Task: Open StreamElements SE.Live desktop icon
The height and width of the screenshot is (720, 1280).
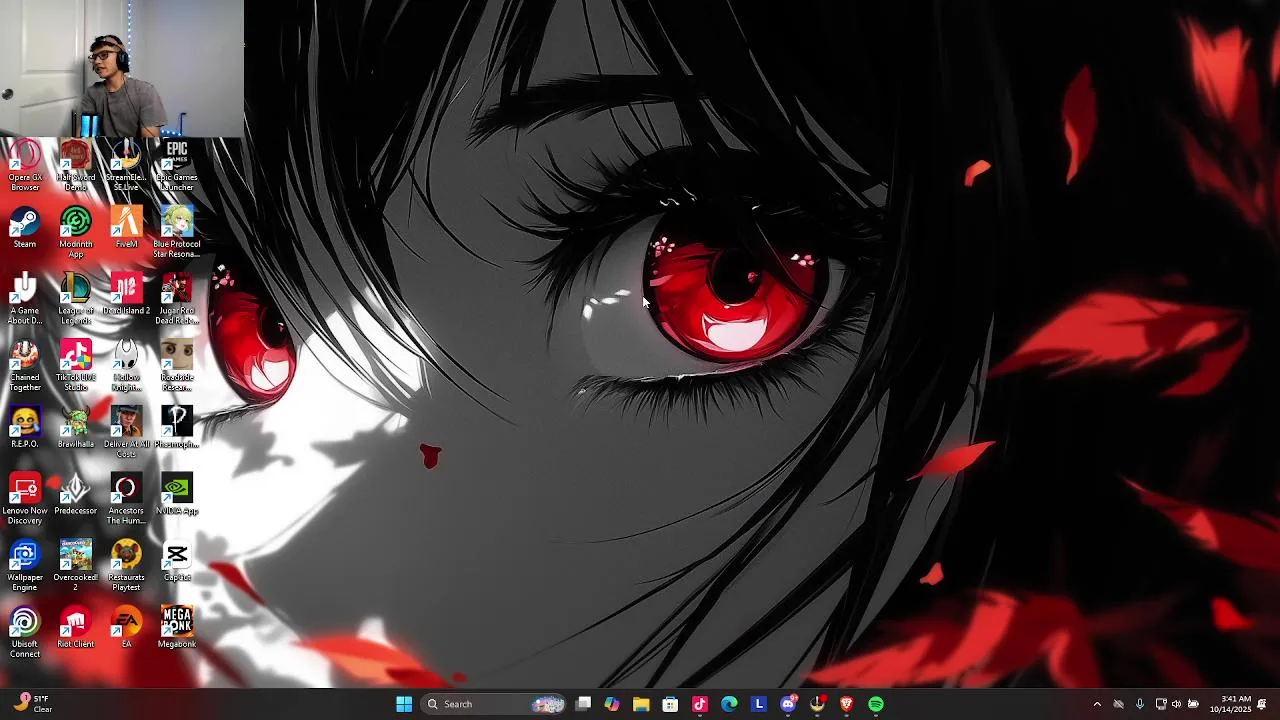Action: pyautogui.click(x=126, y=166)
